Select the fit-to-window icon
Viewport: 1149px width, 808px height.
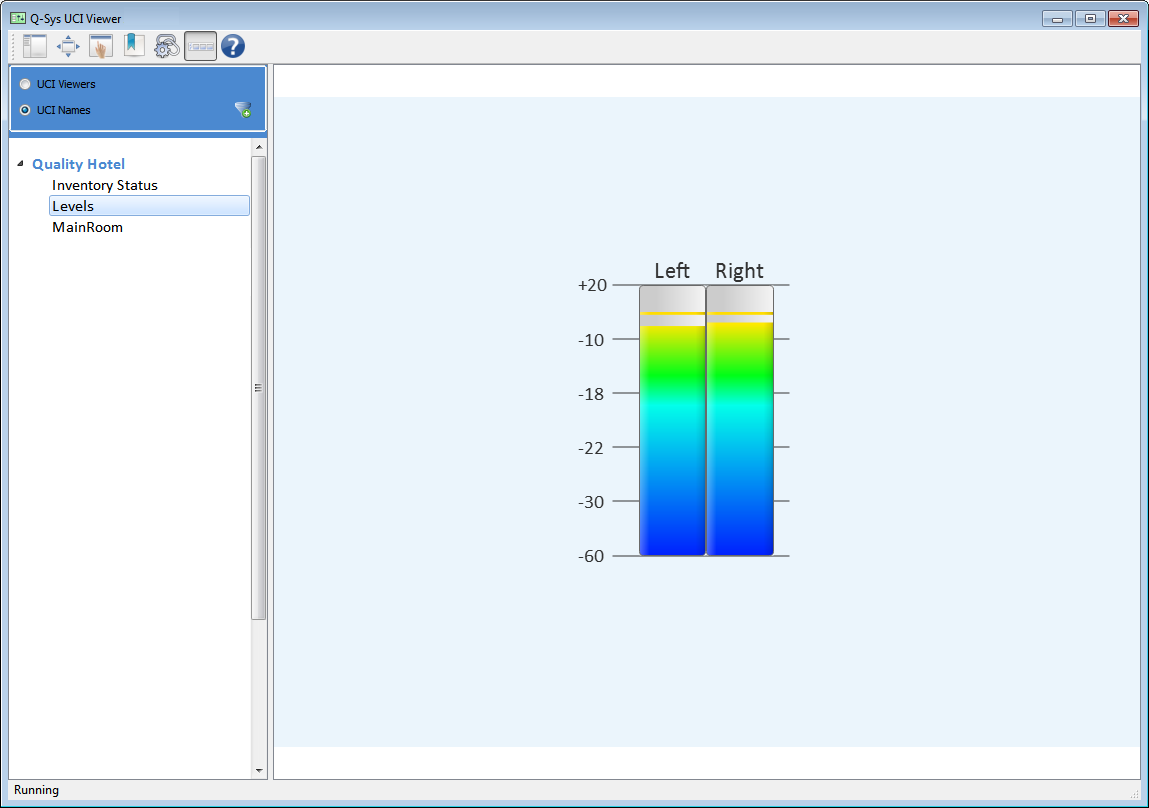point(67,45)
